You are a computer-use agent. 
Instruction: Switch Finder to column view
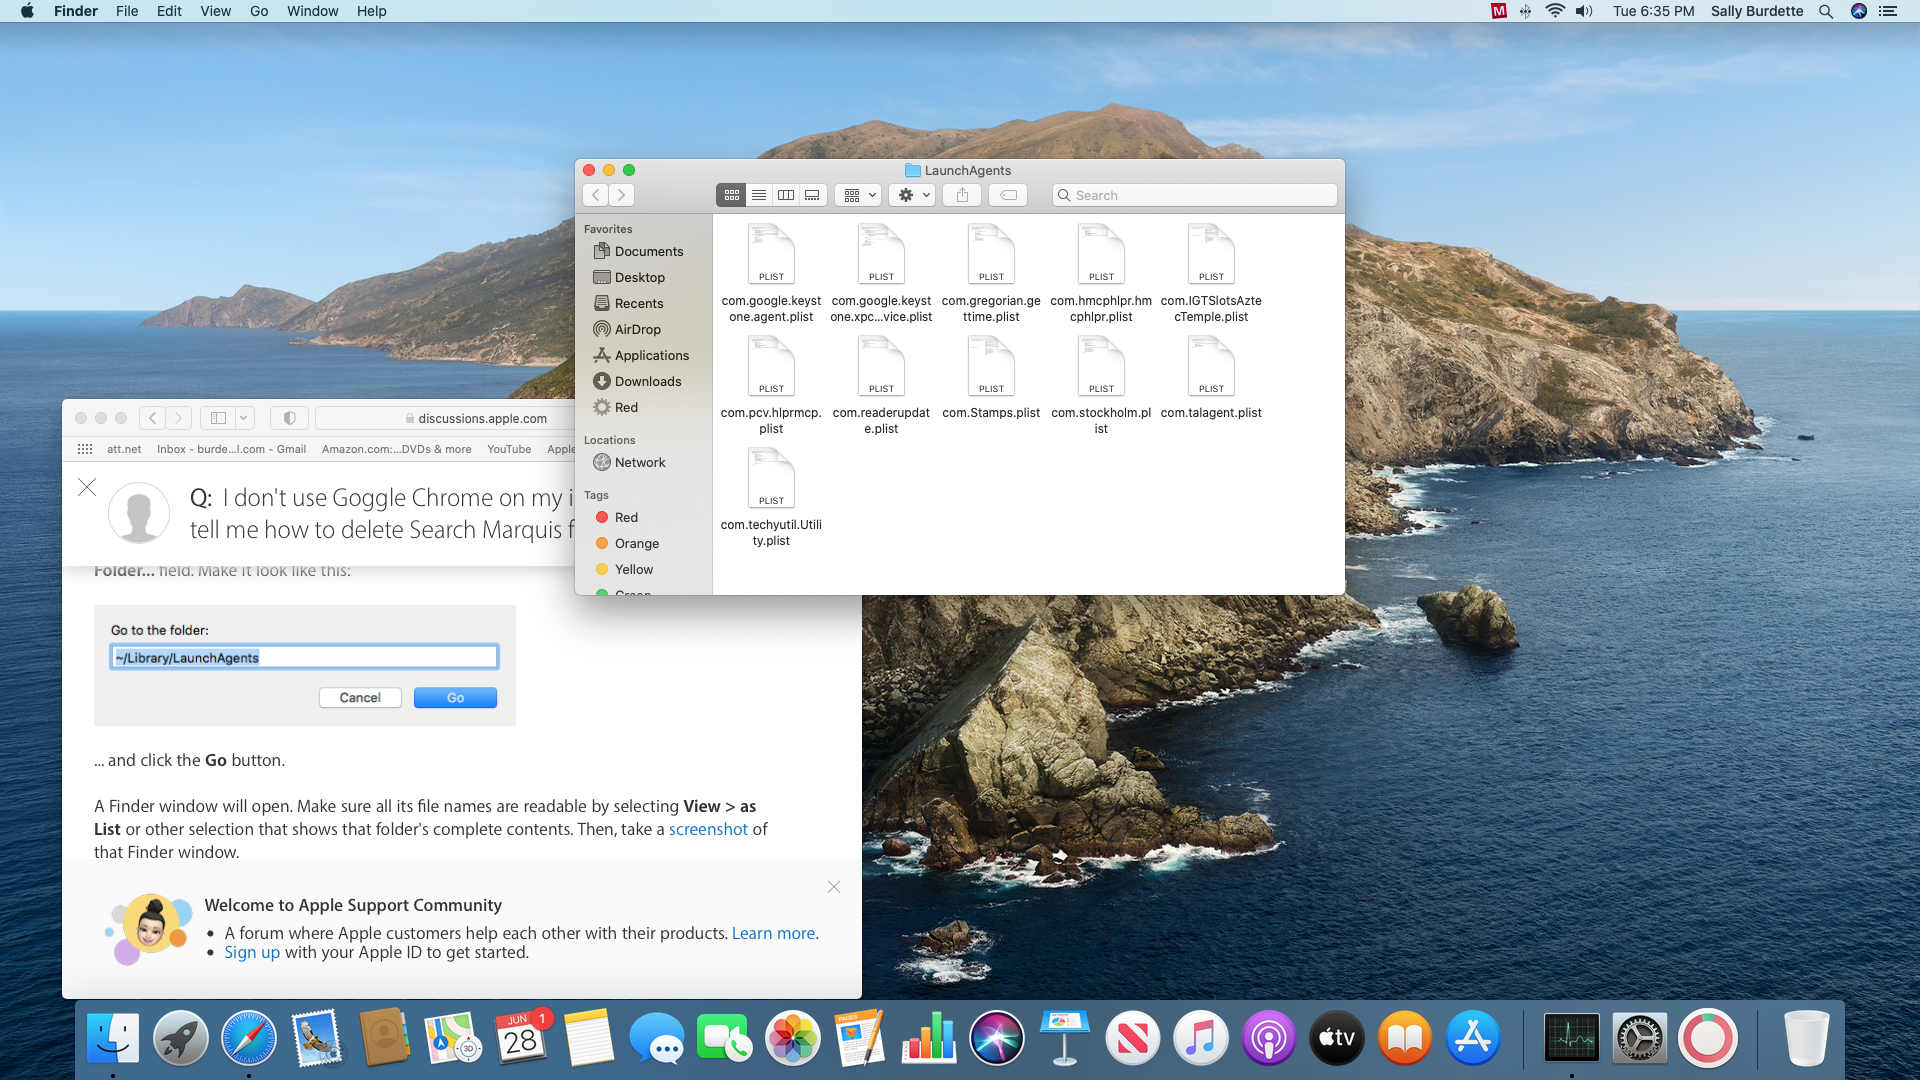[786, 195]
